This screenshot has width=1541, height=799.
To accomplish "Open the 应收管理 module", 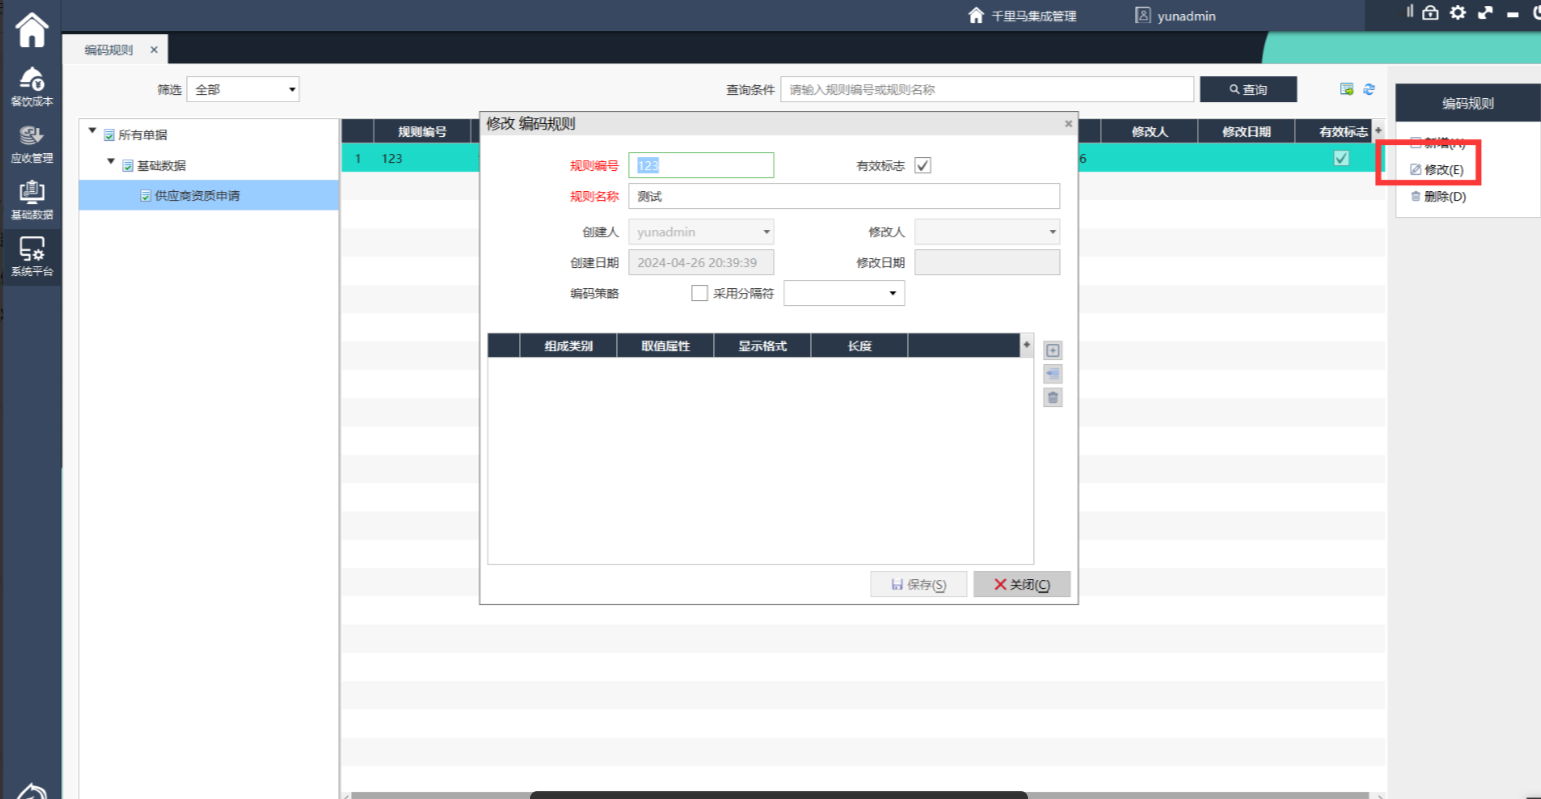I will pyautogui.click(x=31, y=143).
